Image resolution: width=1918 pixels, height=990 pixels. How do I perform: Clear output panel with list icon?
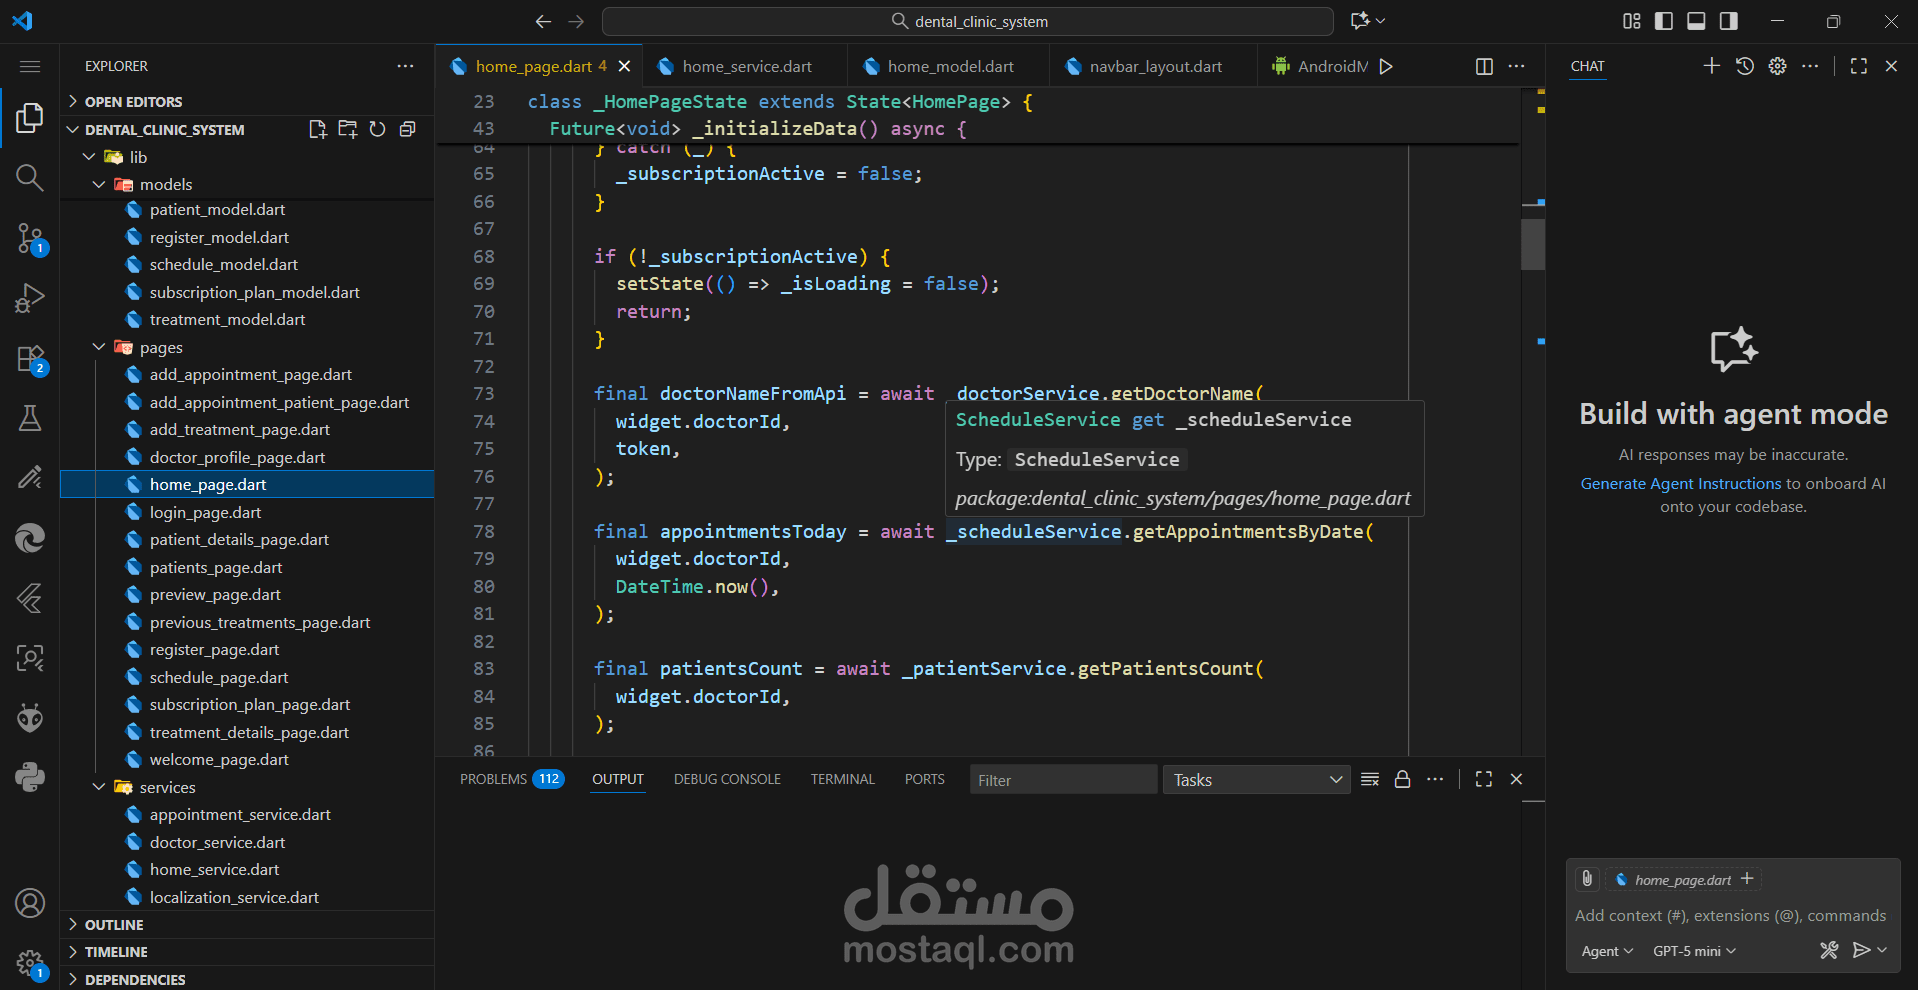pos(1370,779)
